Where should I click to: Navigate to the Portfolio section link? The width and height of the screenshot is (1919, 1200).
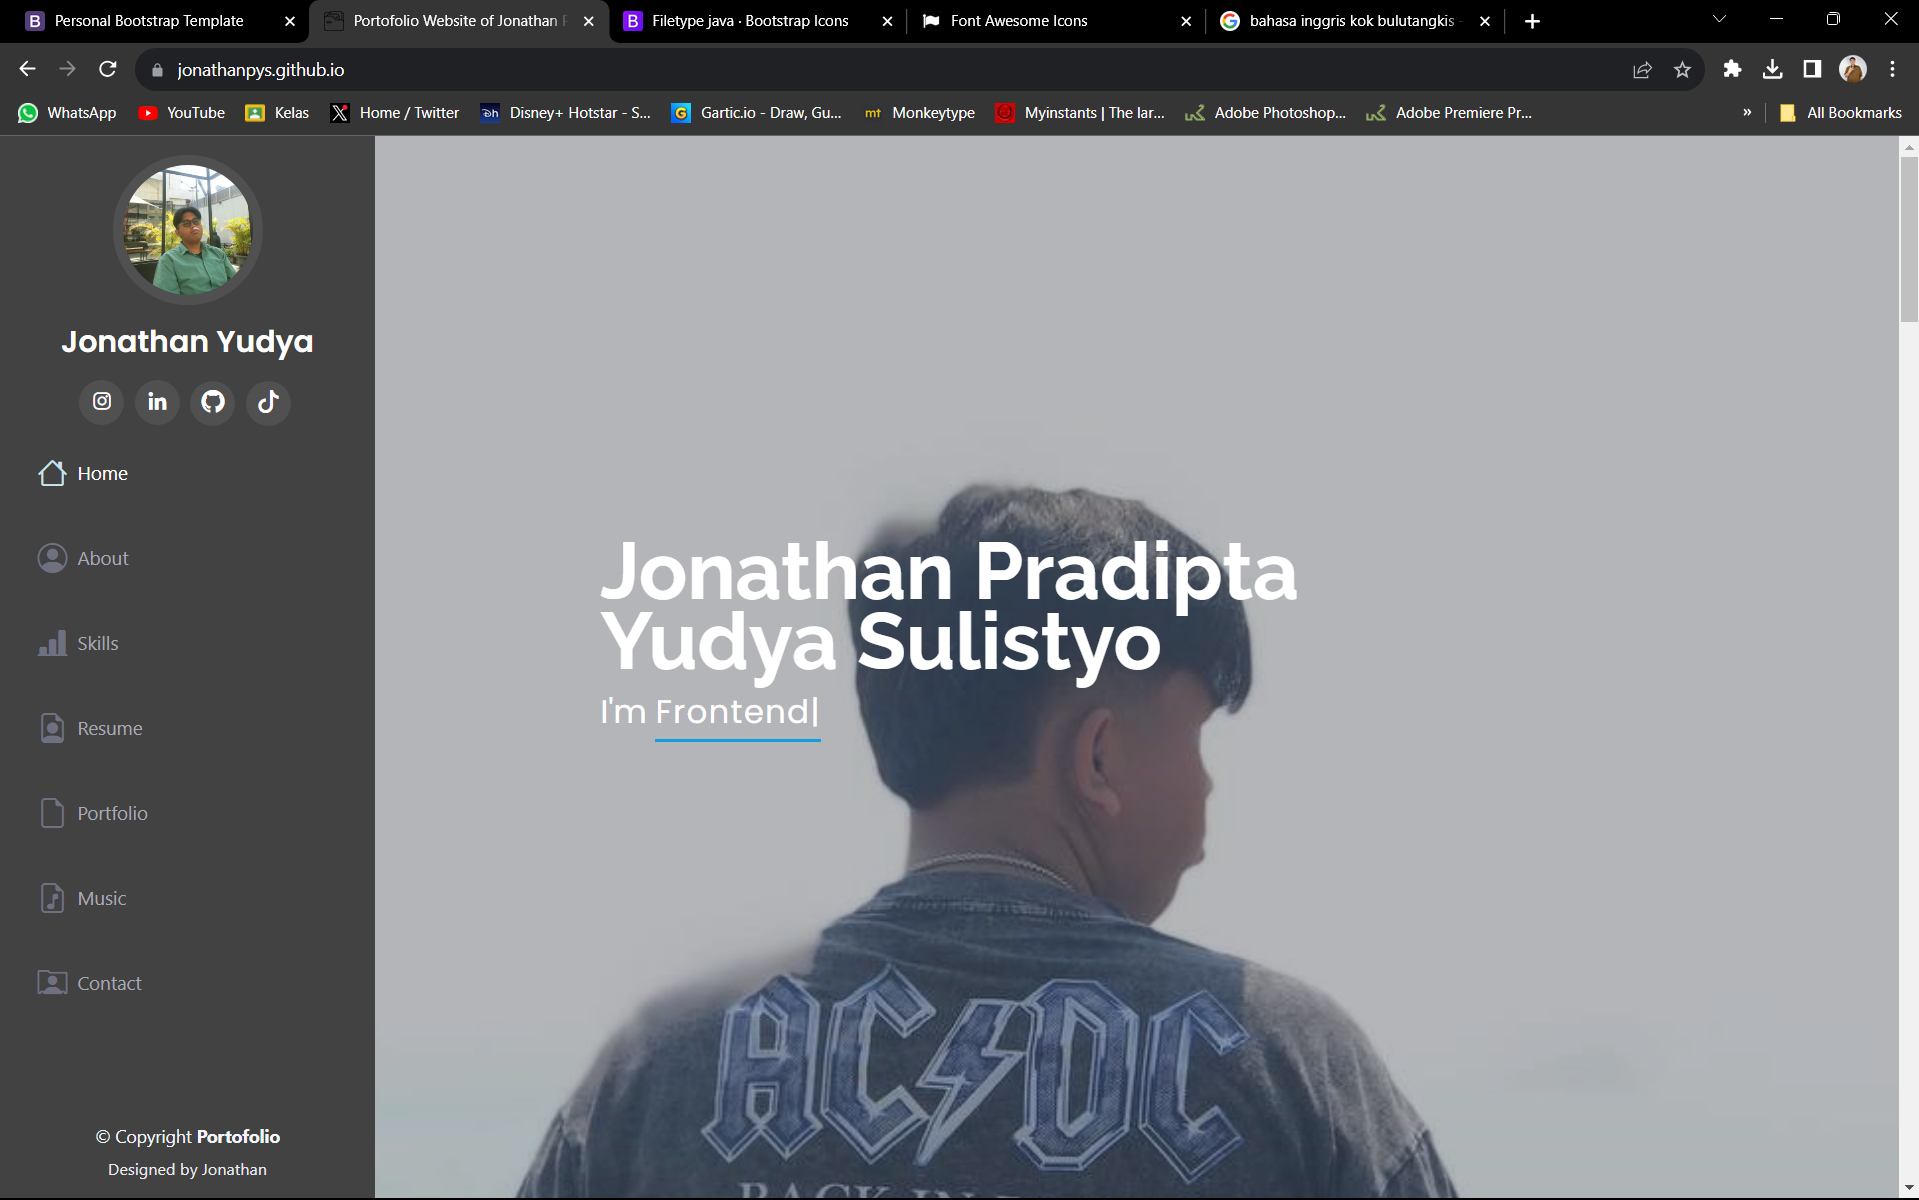[x=113, y=813]
